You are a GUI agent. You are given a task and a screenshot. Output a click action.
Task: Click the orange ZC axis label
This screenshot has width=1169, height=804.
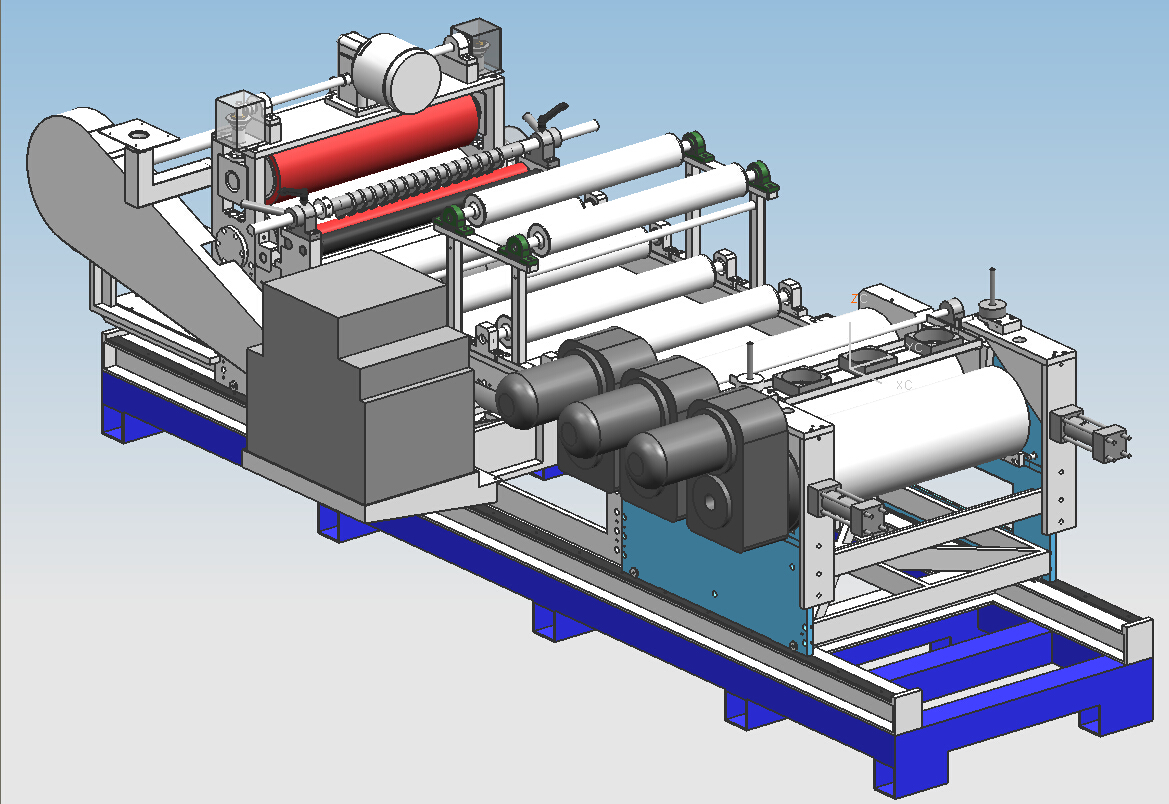855,298
